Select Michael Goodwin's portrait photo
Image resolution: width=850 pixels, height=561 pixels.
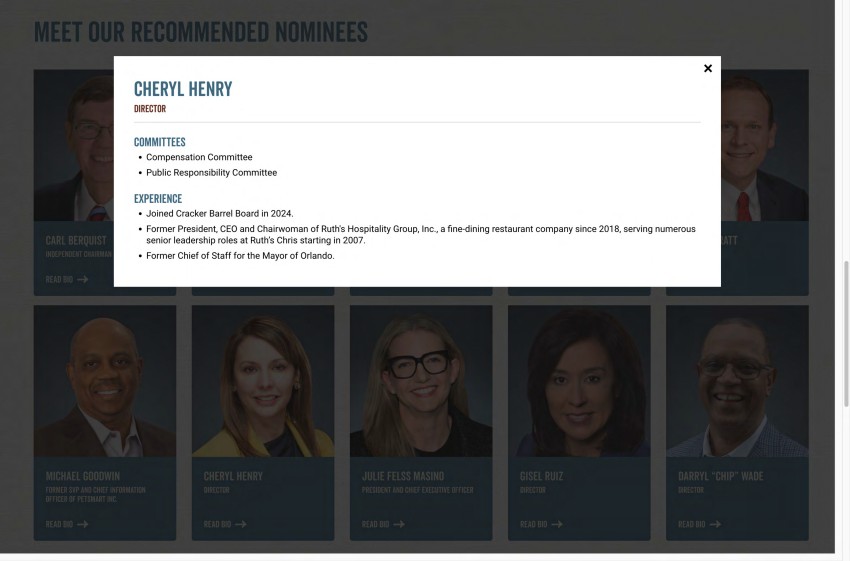[105, 381]
